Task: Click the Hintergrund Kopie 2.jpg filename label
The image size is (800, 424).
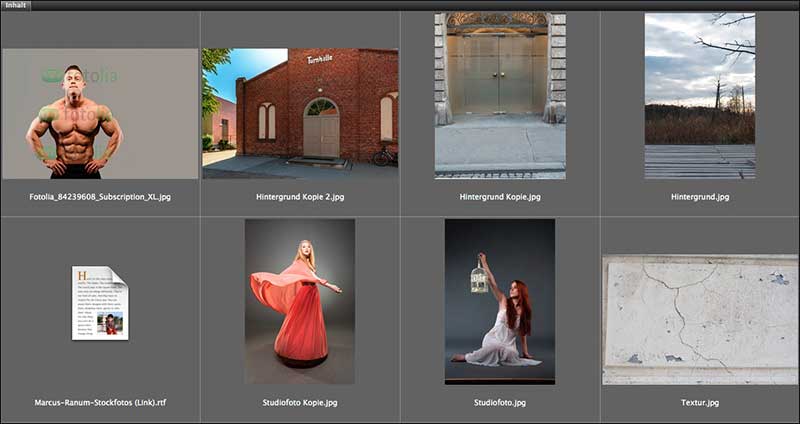Action: (x=300, y=197)
